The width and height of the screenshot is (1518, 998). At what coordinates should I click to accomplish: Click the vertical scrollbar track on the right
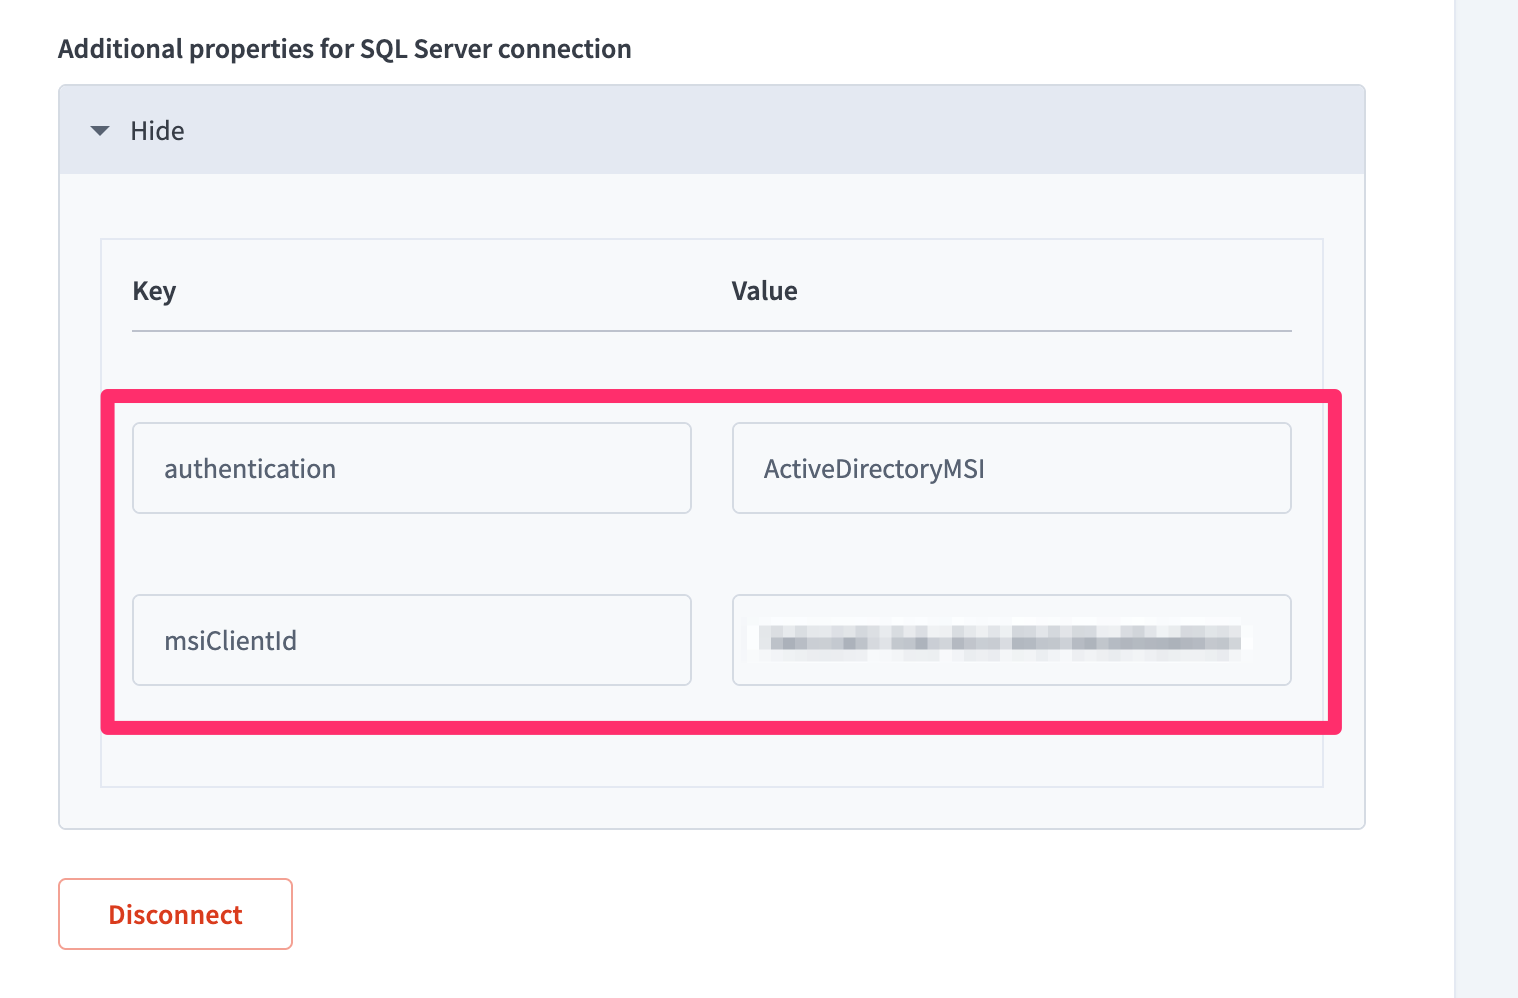point(1490,499)
